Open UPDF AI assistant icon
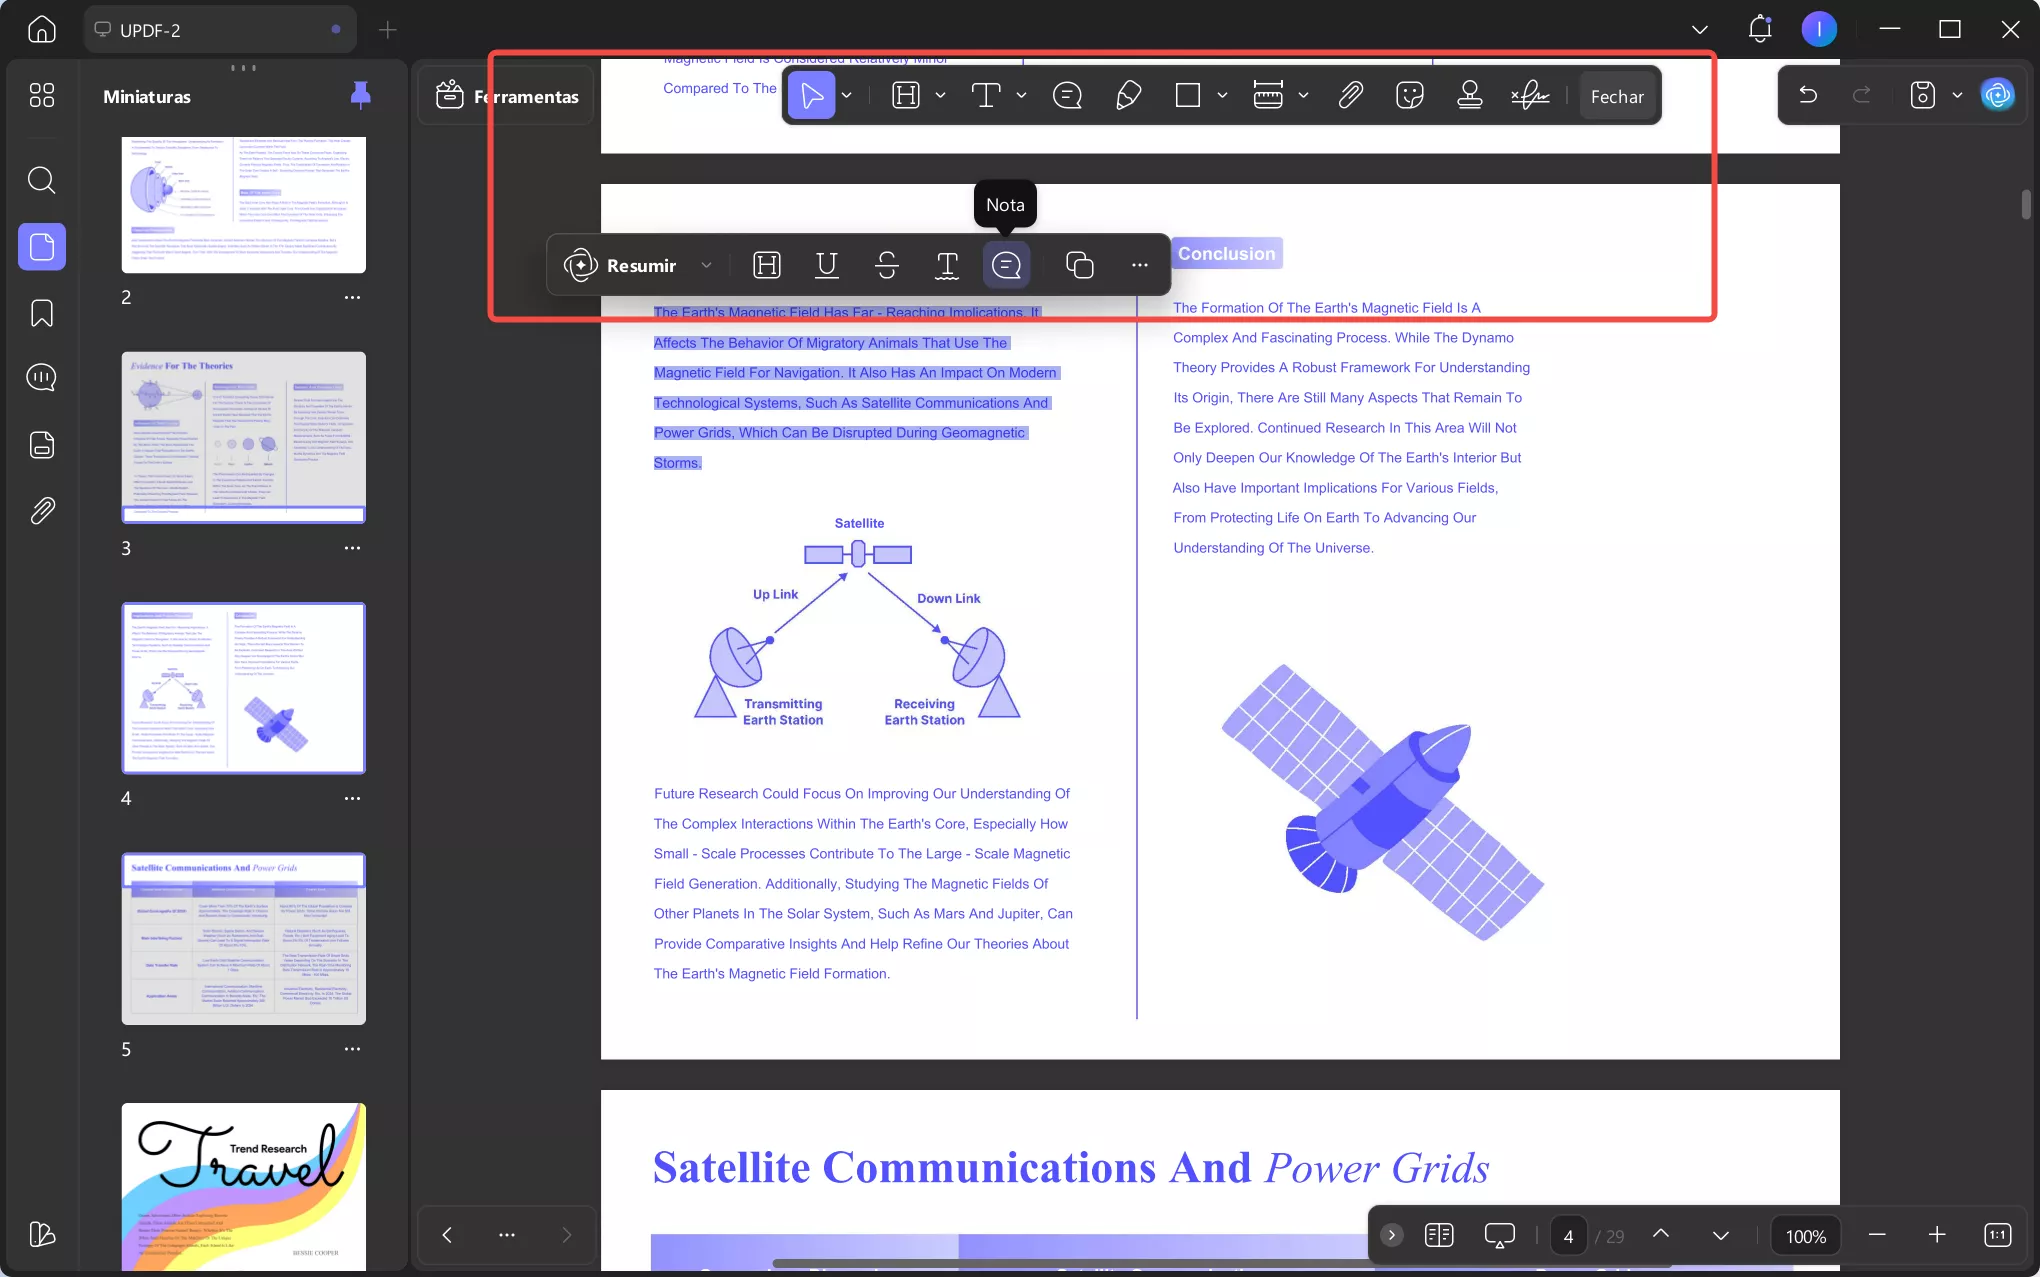The height and width of the screenshot is (1277, 2040). pos(1997,96)
